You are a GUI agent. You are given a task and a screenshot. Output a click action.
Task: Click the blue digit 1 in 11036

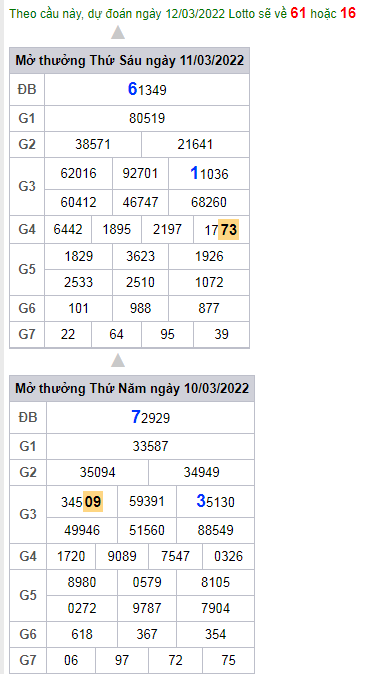click(x=194, y=173)
